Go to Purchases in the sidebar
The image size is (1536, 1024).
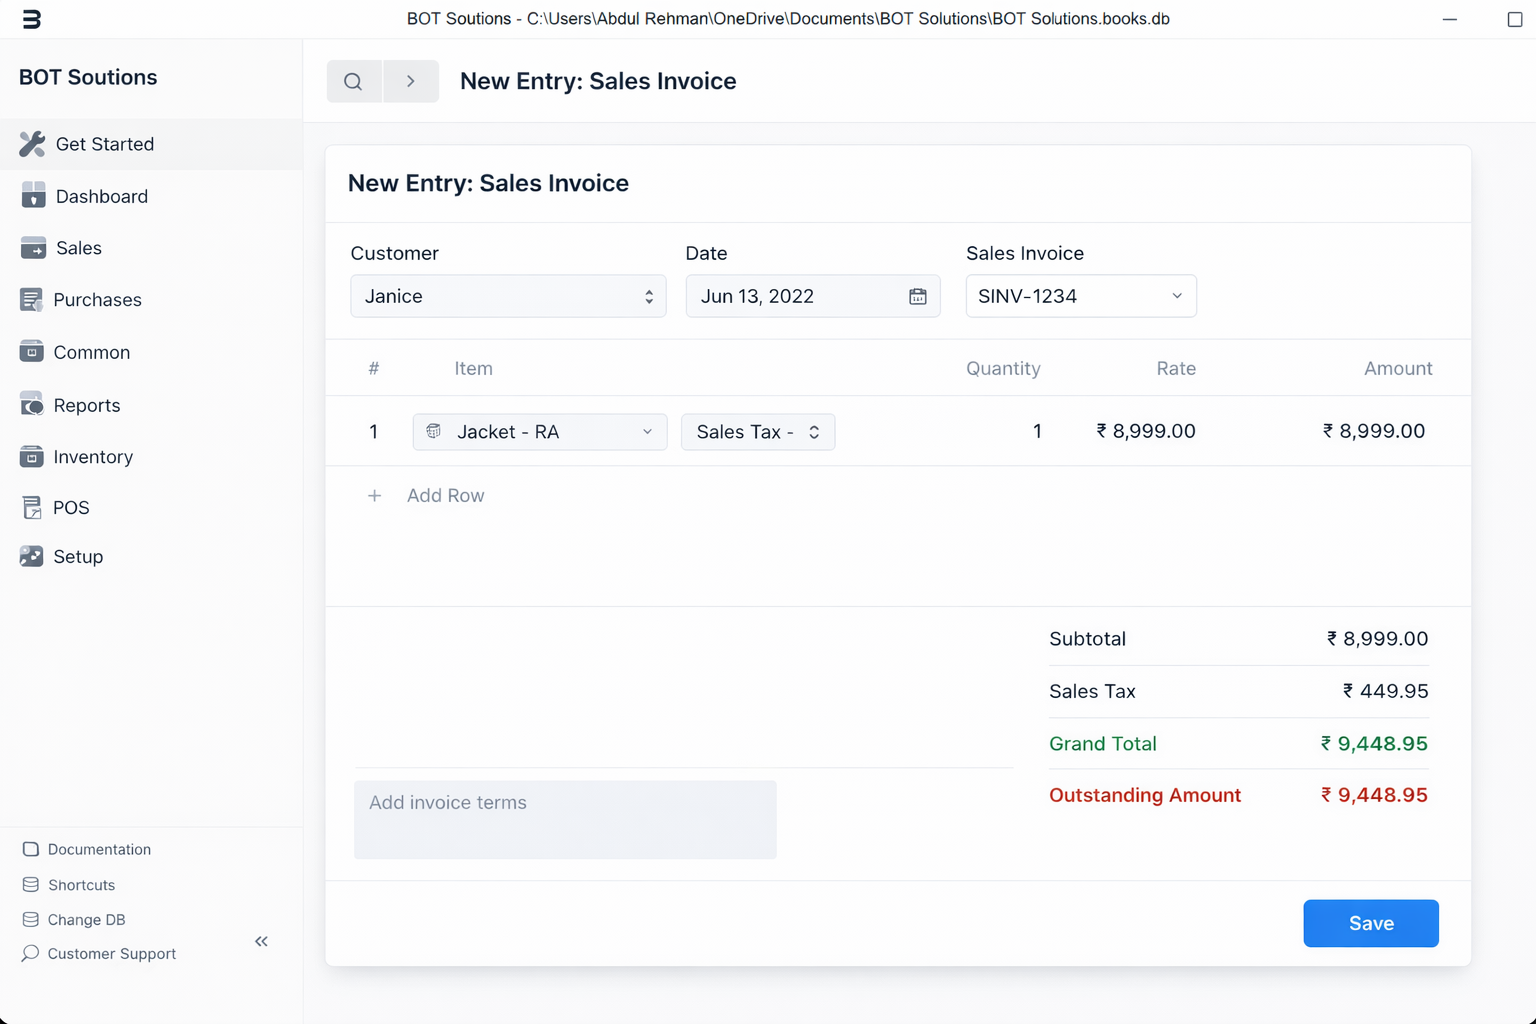(97, 300)
